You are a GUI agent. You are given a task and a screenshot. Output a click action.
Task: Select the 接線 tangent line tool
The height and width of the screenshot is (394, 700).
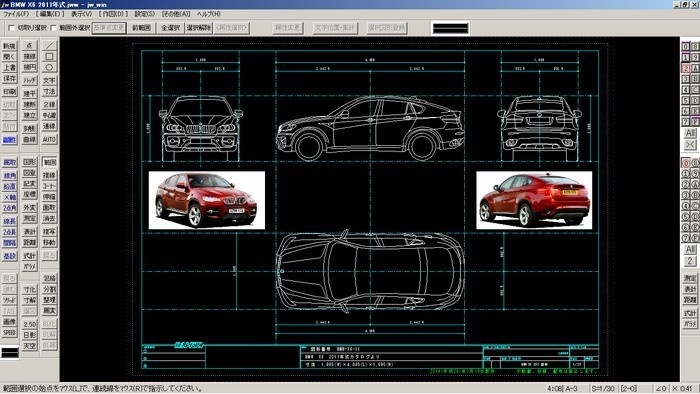[29, 57]
